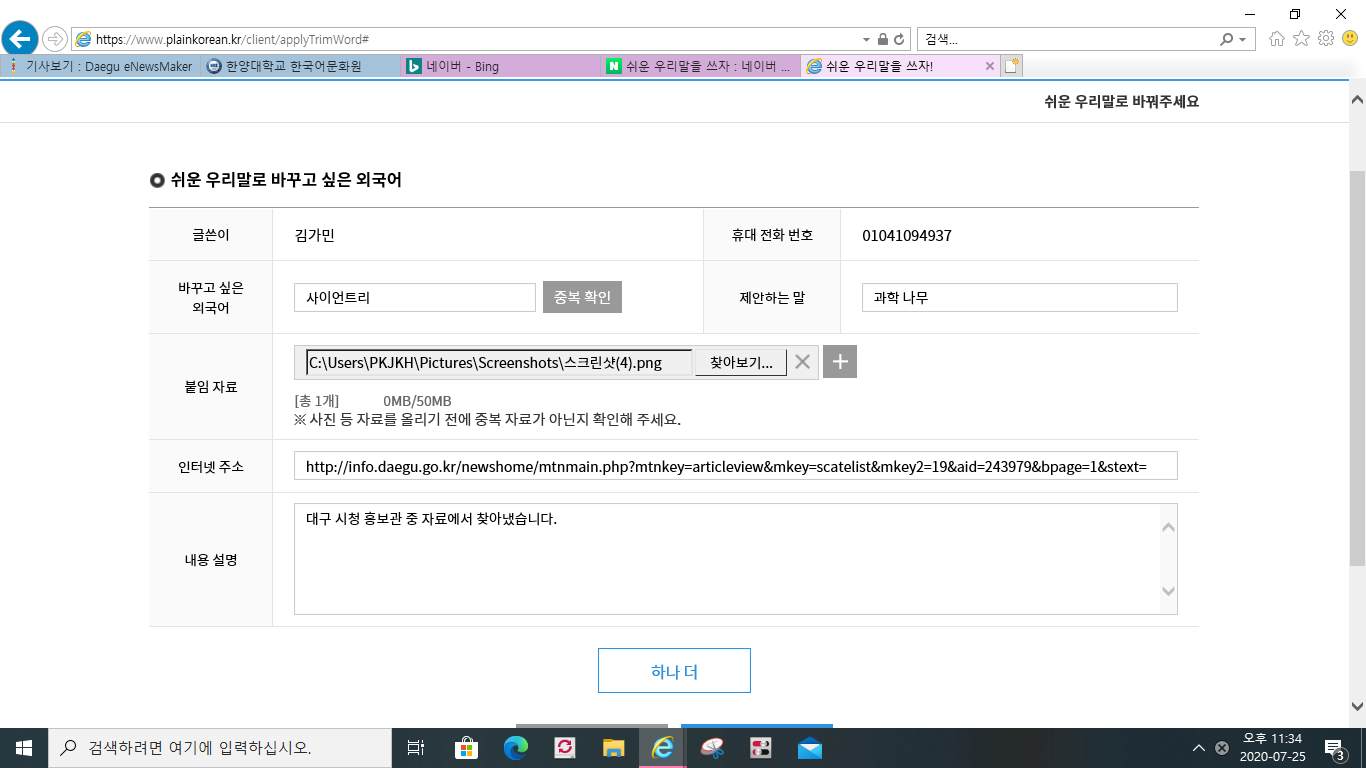Image resolution: width=1366 pixels, height=768 pixels.
Task: Open the notification center icon
Action: pyautogui.click(x=1333, y=748)
